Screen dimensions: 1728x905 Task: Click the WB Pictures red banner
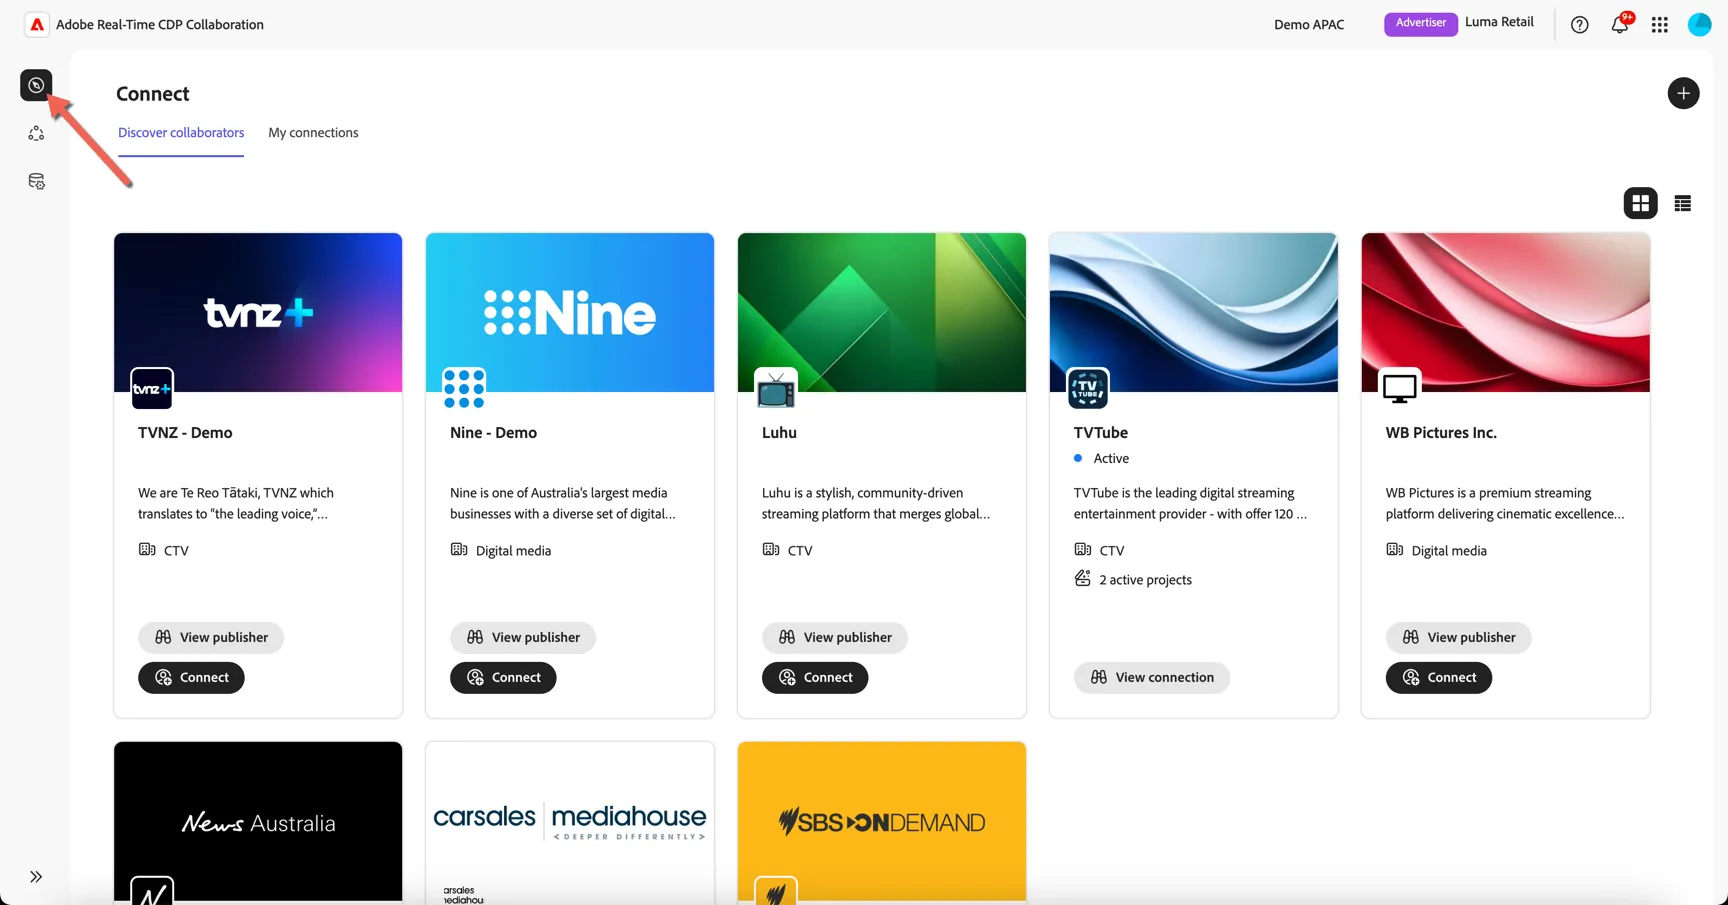click(1506, 312)
